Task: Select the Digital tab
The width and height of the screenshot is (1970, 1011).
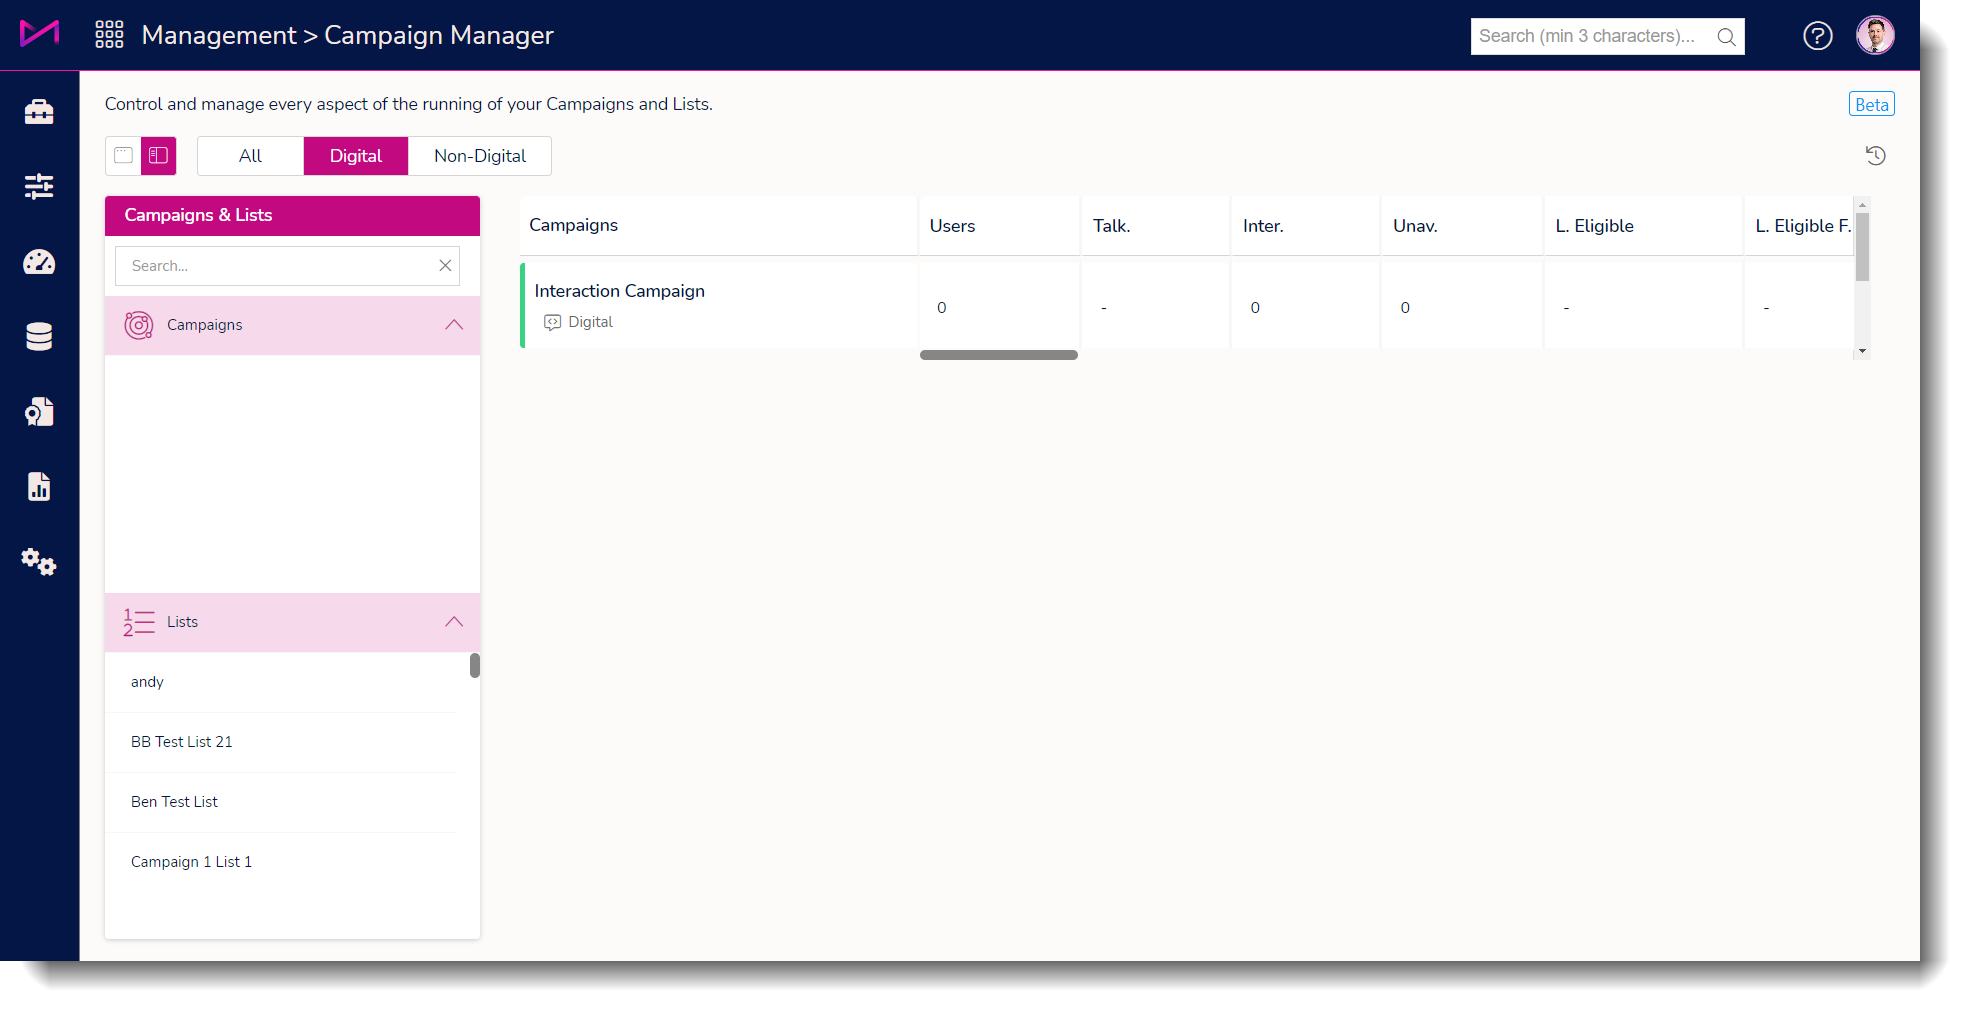Action: (x=355, y=156)
